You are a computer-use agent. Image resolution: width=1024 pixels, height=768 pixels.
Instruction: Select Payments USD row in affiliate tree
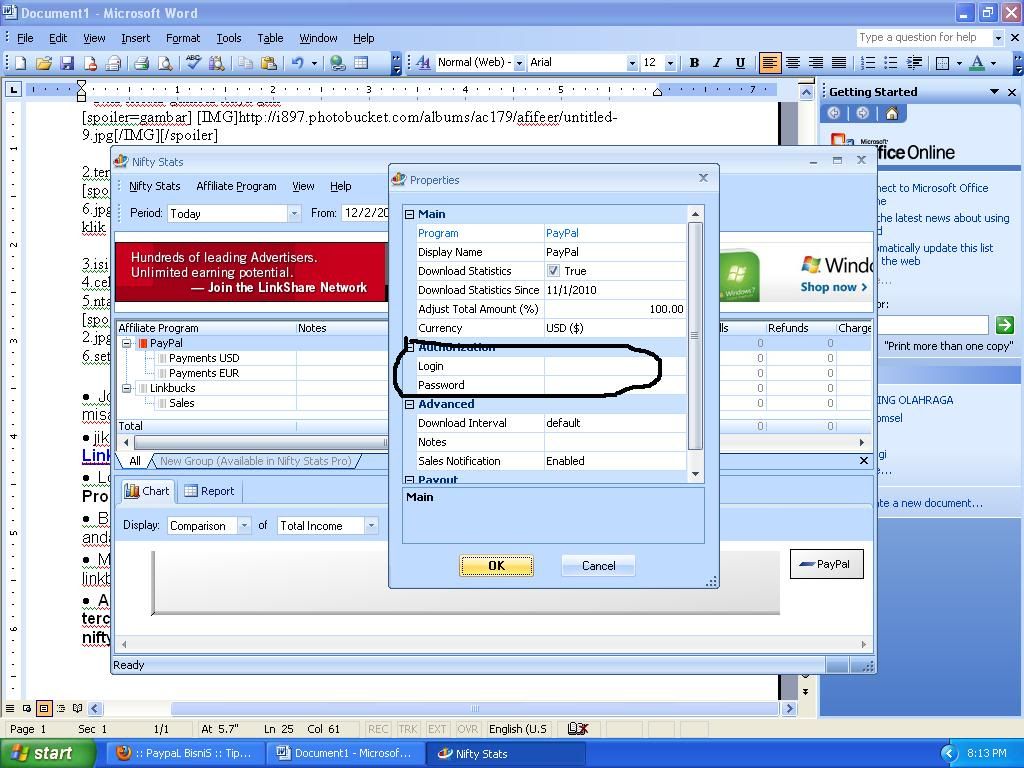pyautogui.click(x=204, y=358)
